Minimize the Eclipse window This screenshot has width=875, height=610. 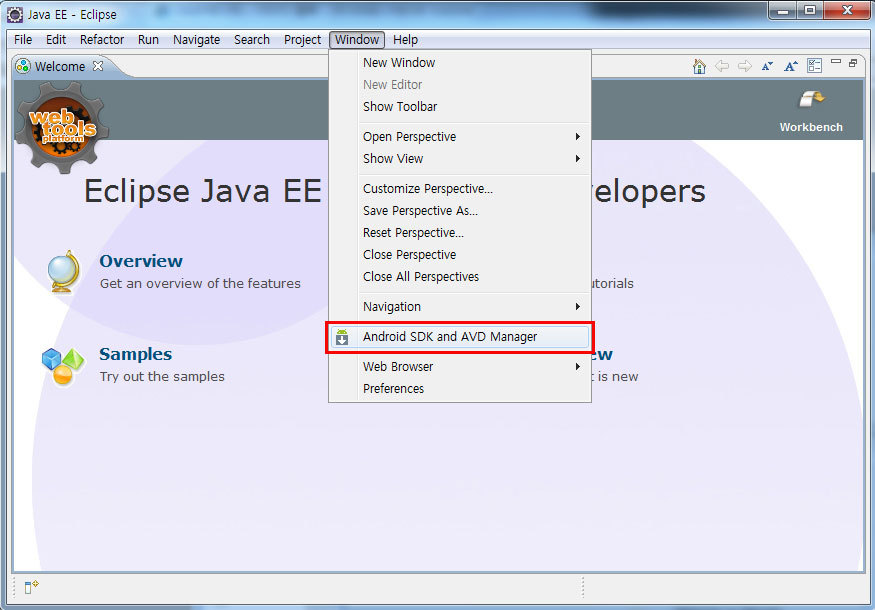click(x=782, y=11)
